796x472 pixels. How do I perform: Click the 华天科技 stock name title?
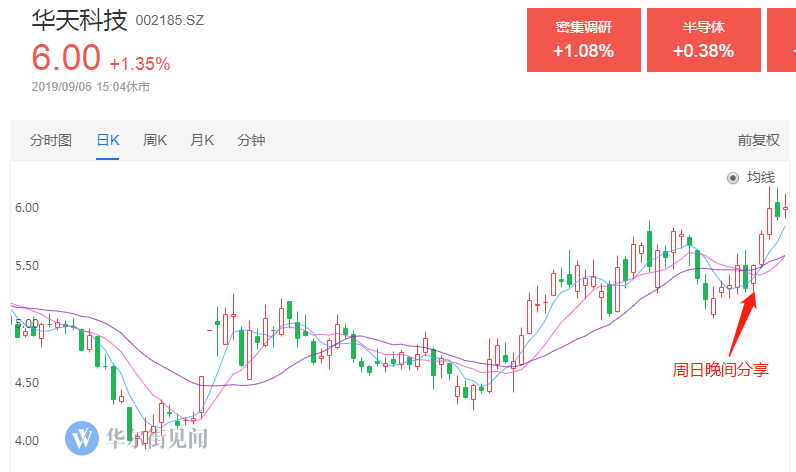pyautogui.click(x=79, y=20)
